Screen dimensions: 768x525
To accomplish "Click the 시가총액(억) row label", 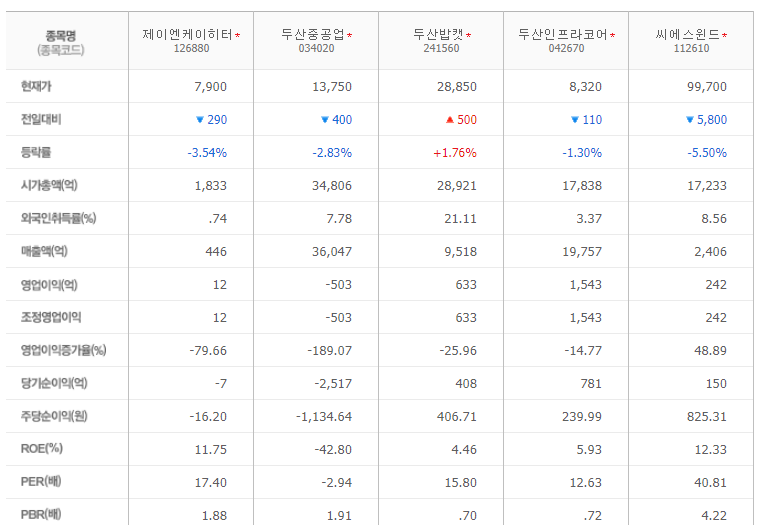I will [x=49, y=185].
